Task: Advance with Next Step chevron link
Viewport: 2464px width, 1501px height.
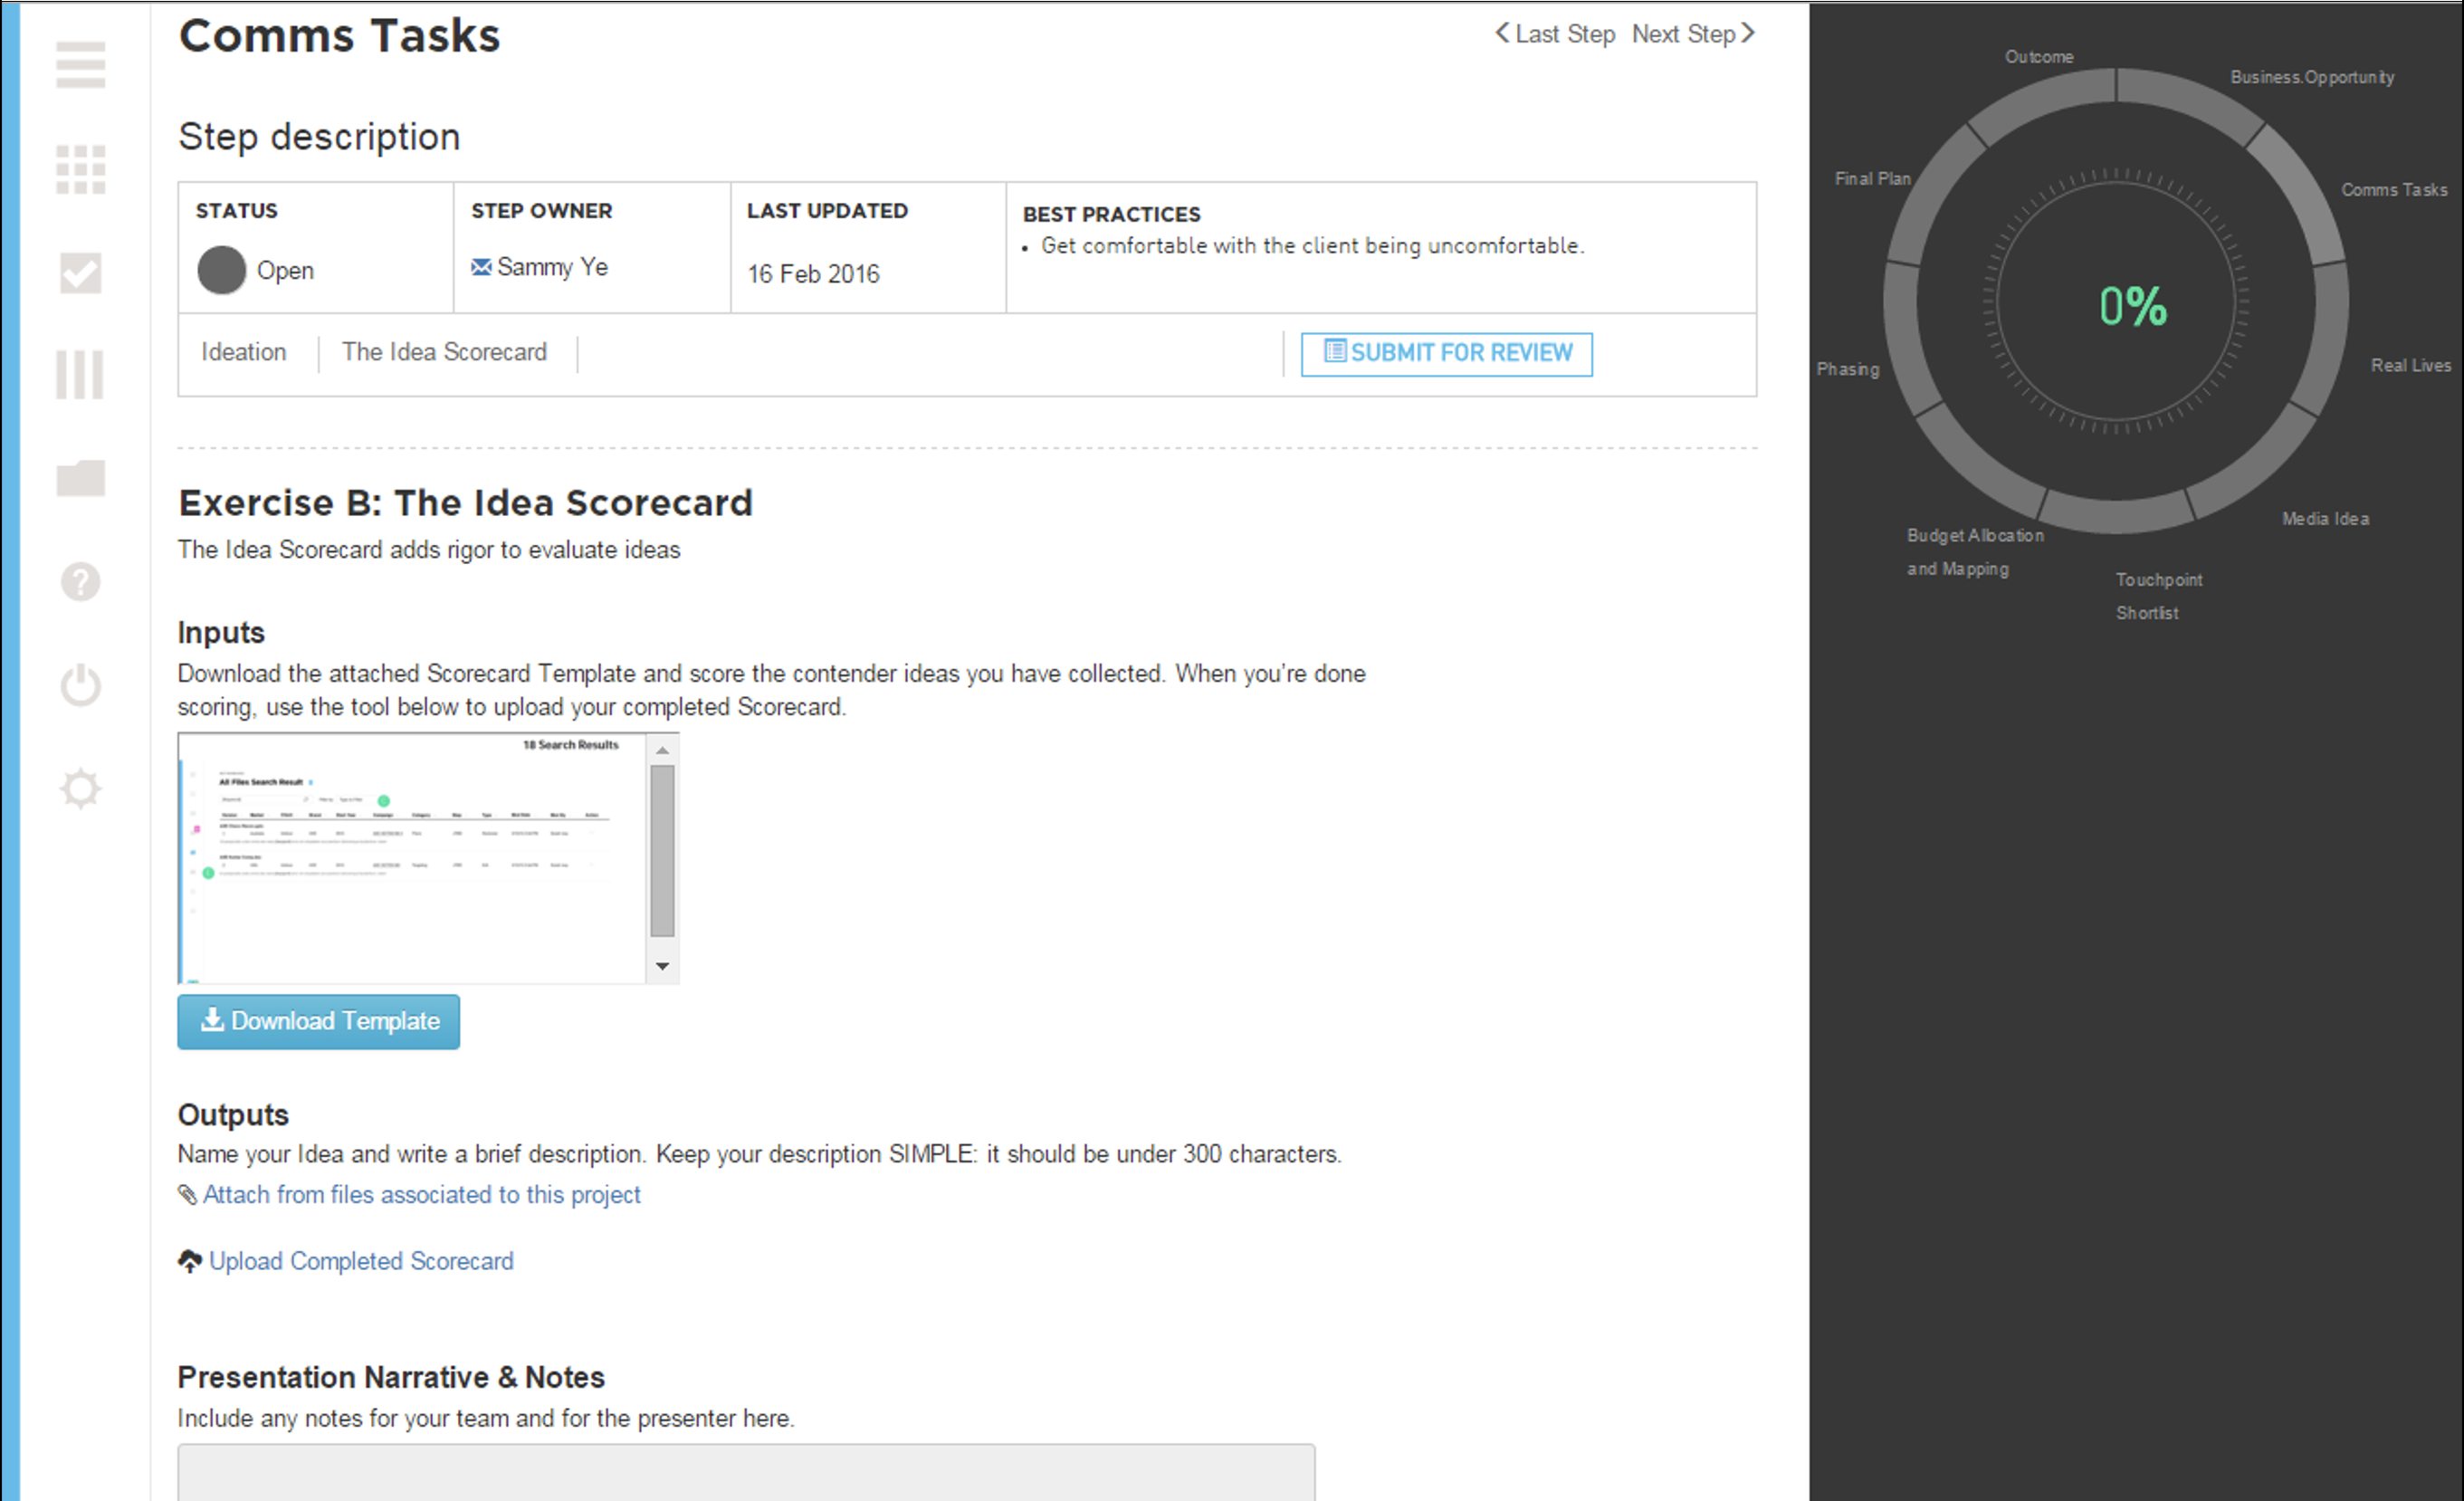Action: coord(1693,34)
